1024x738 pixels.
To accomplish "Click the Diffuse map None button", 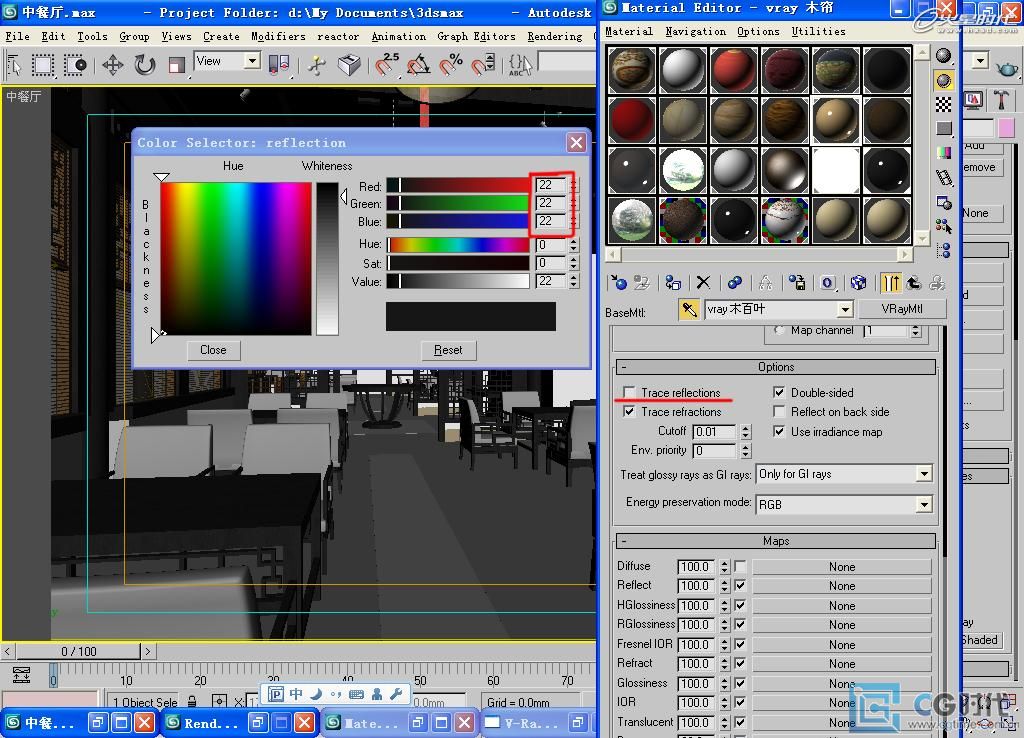I will [x=842, y=567].
